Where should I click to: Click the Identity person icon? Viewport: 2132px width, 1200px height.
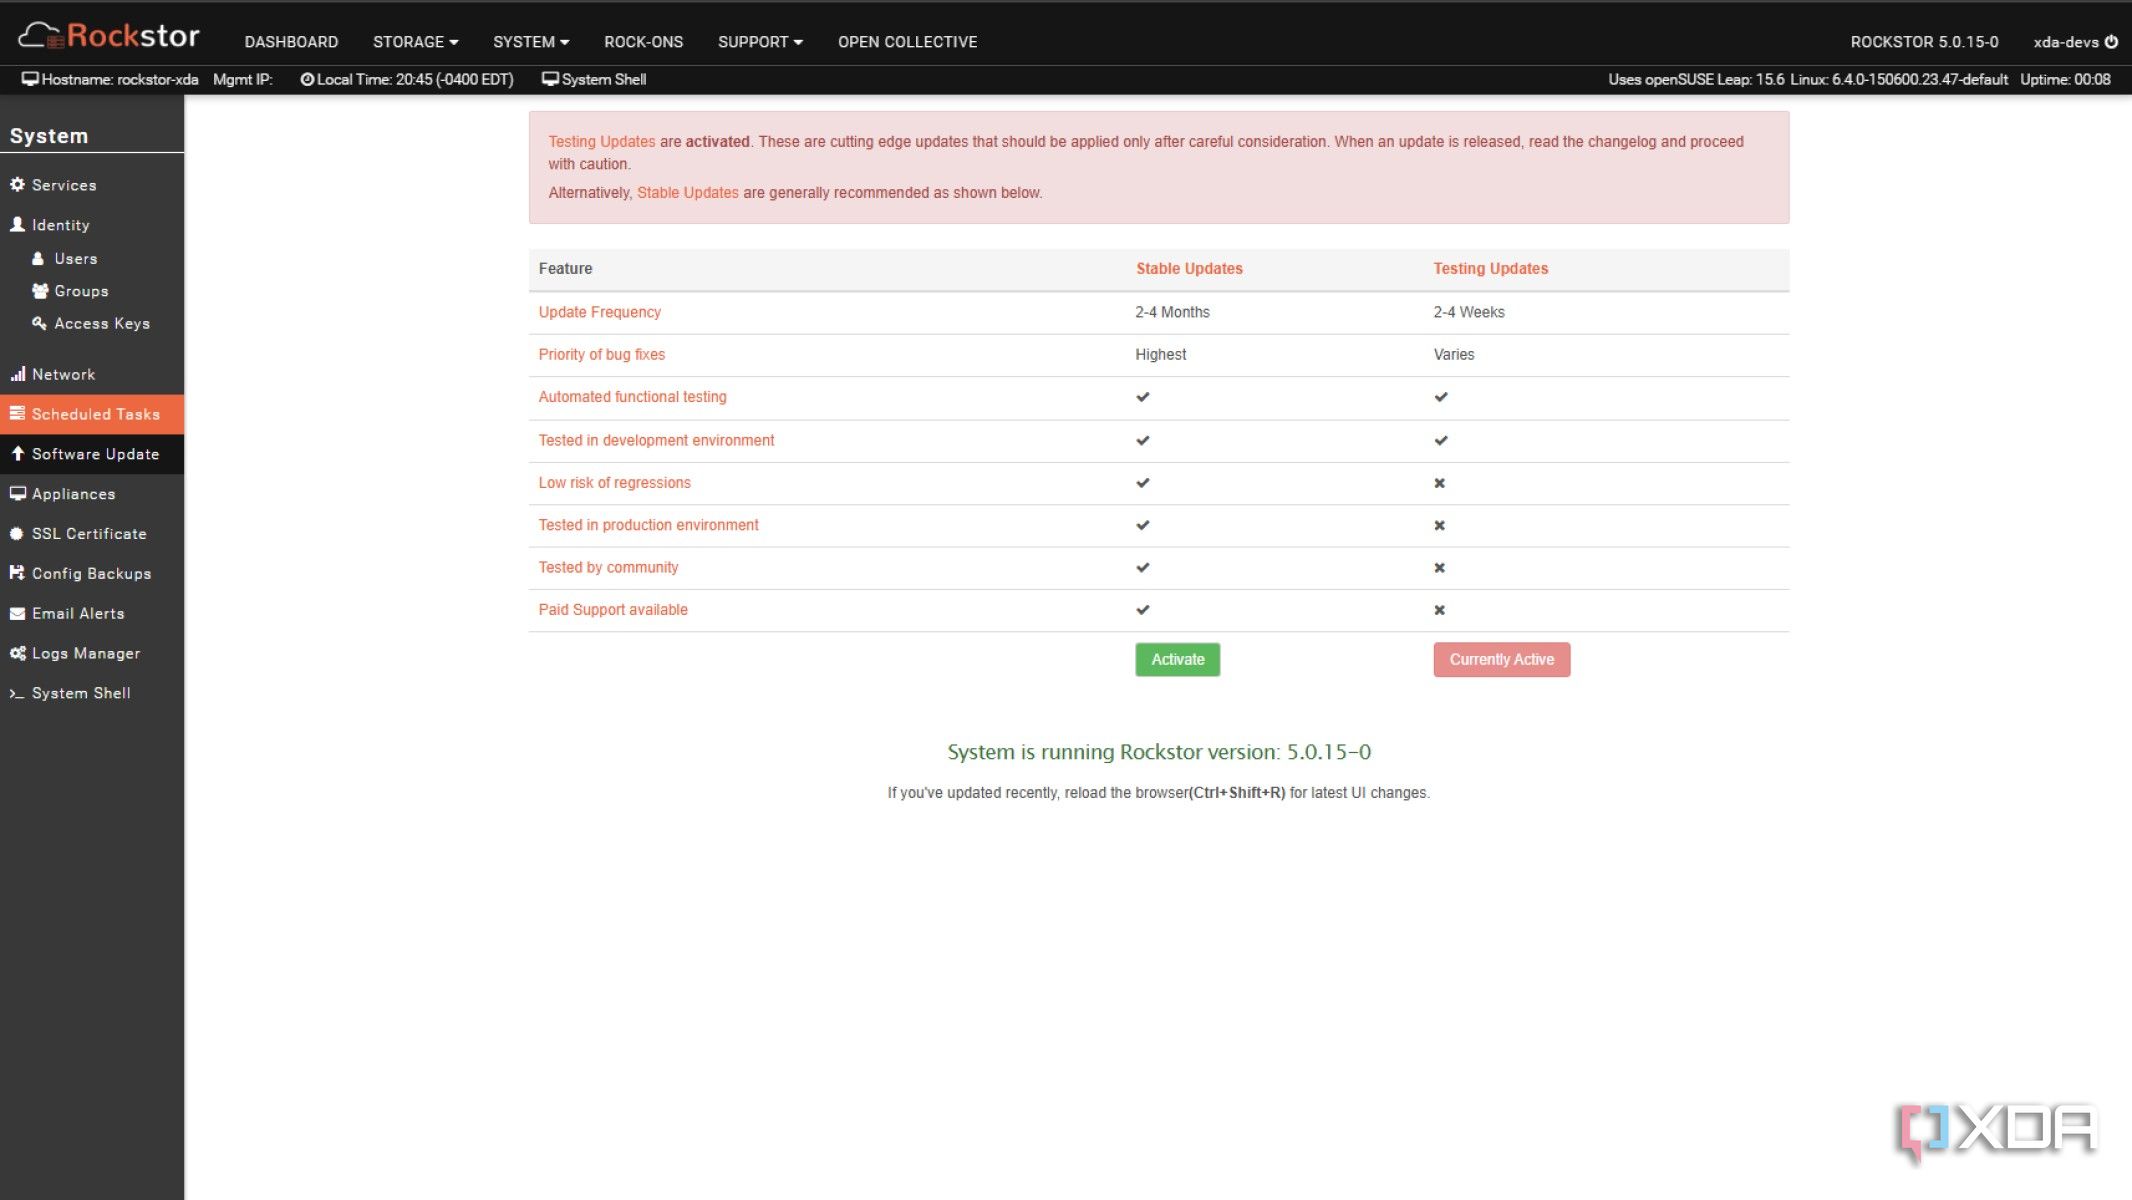point(17,225)
